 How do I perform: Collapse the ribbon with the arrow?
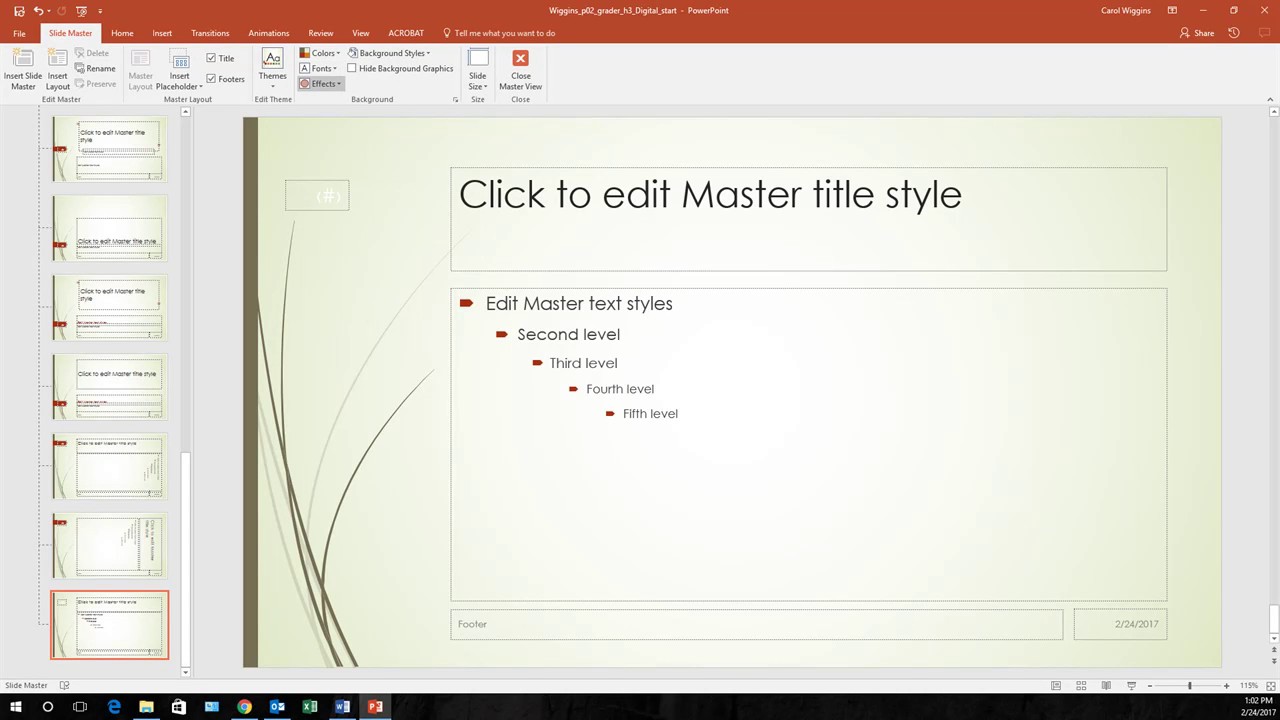1270,99
